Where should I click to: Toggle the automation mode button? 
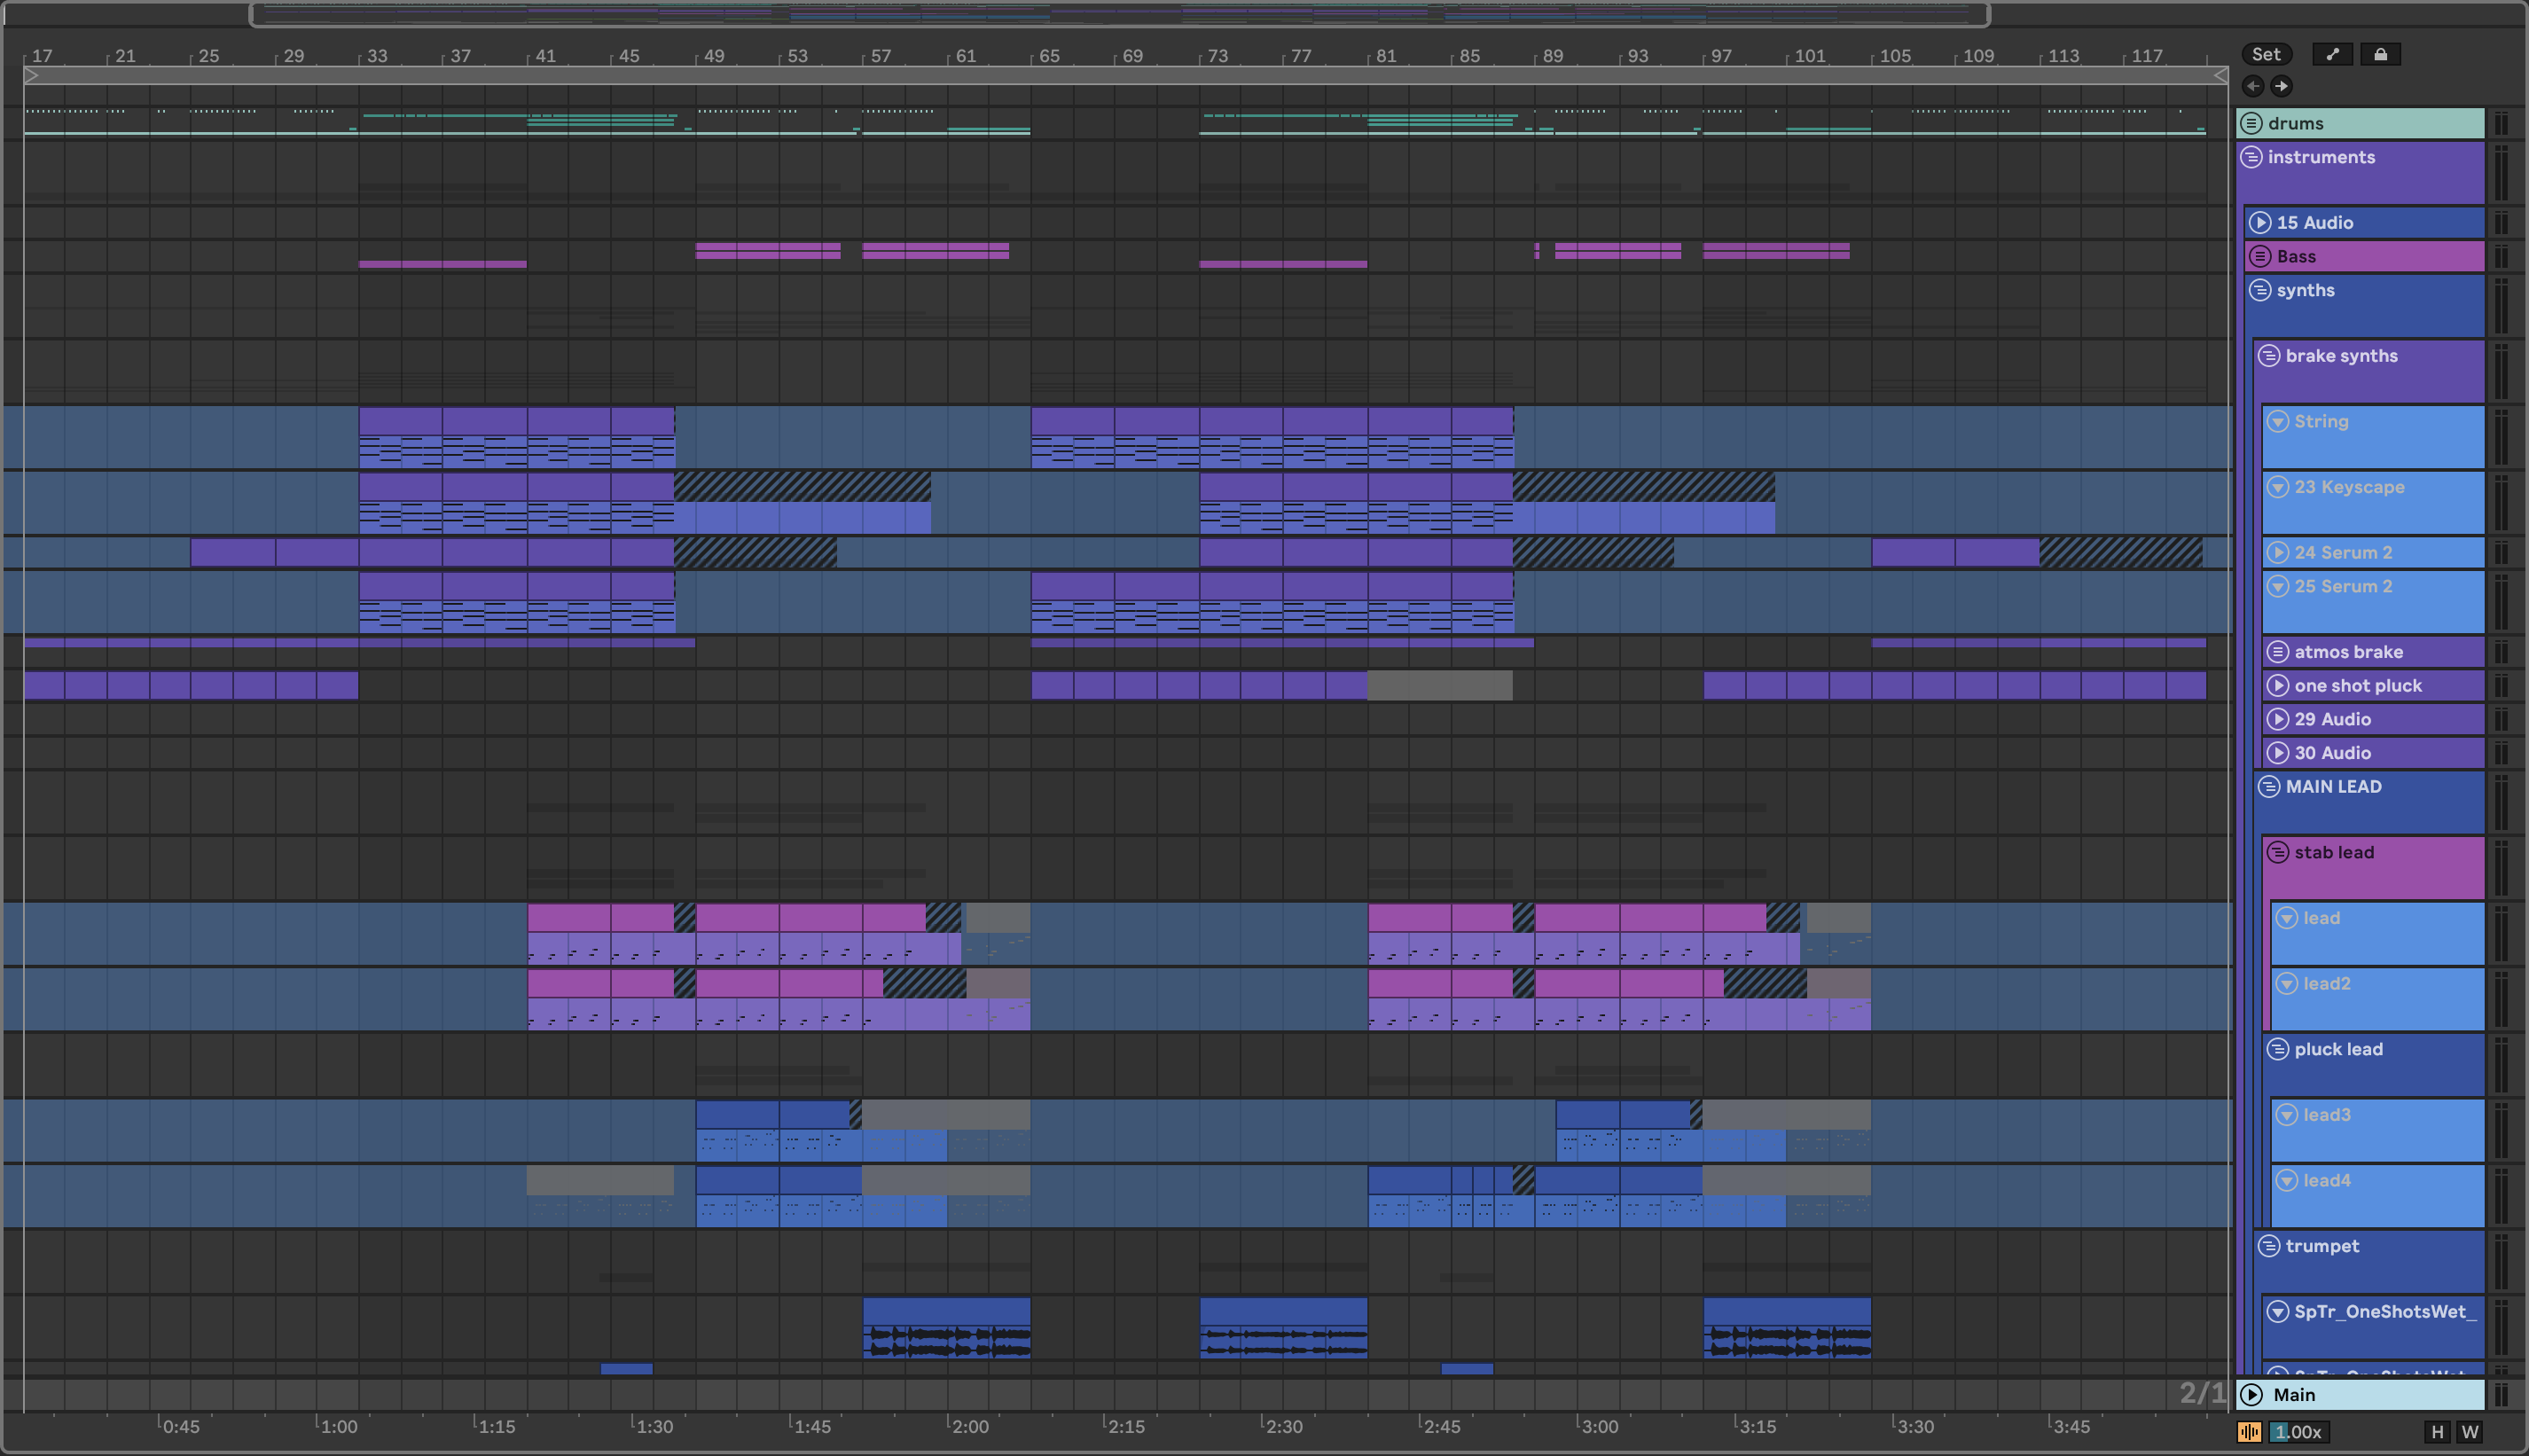(x=2332, y=54)
